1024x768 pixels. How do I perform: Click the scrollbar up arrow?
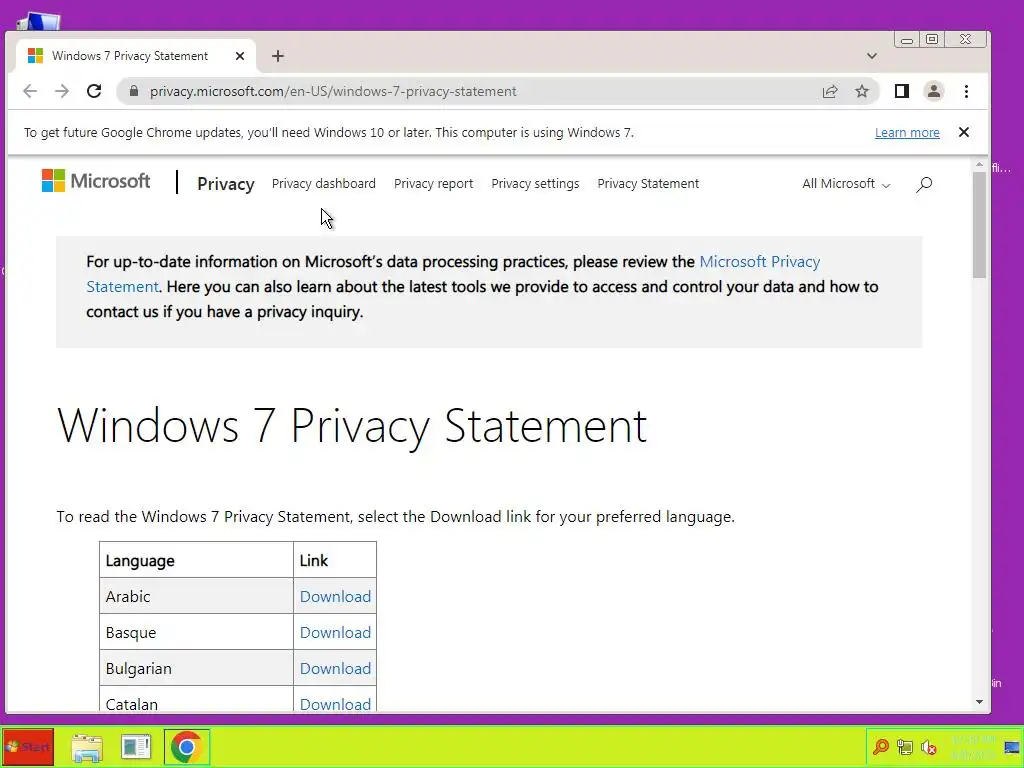(x=978, y=165)
